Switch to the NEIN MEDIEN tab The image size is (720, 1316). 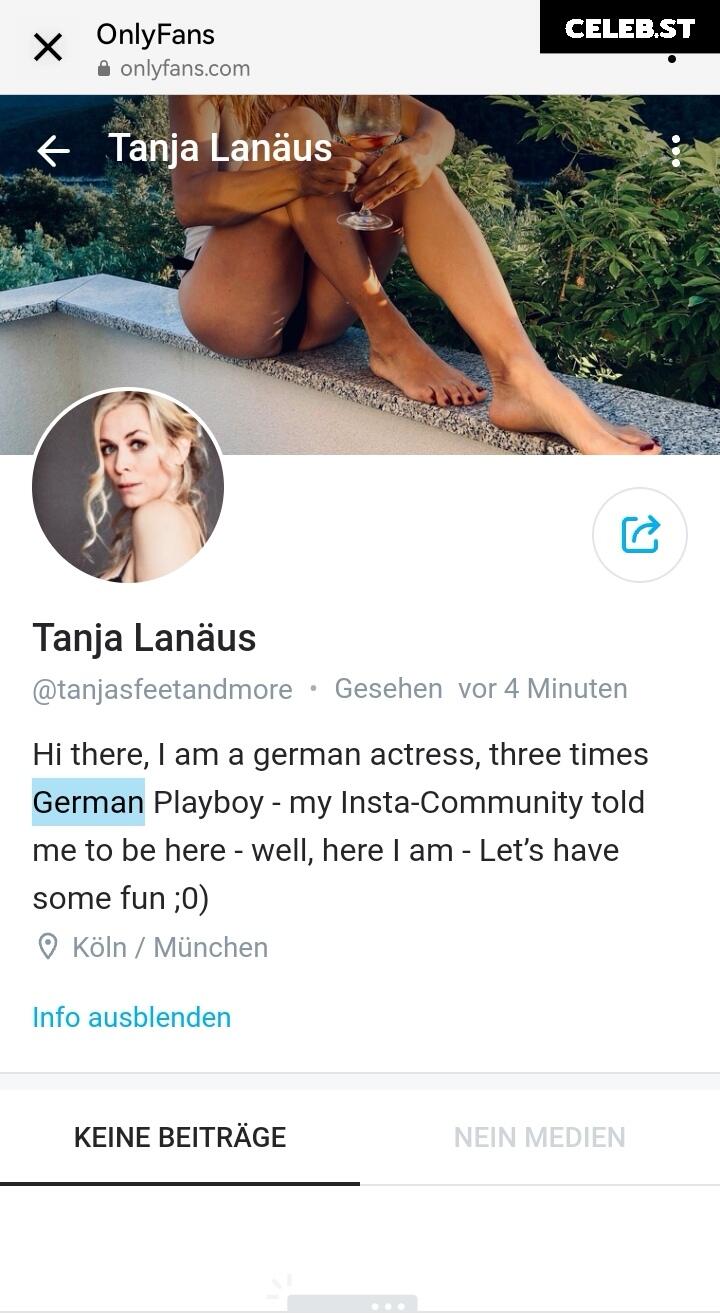(x=540, y=1137)
